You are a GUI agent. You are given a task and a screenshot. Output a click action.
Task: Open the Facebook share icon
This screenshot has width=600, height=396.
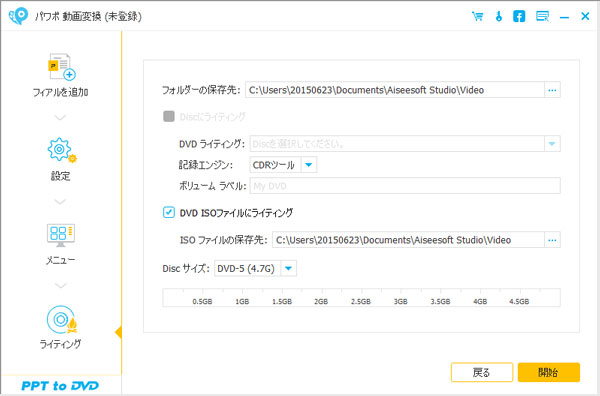[x=519, y=16]
